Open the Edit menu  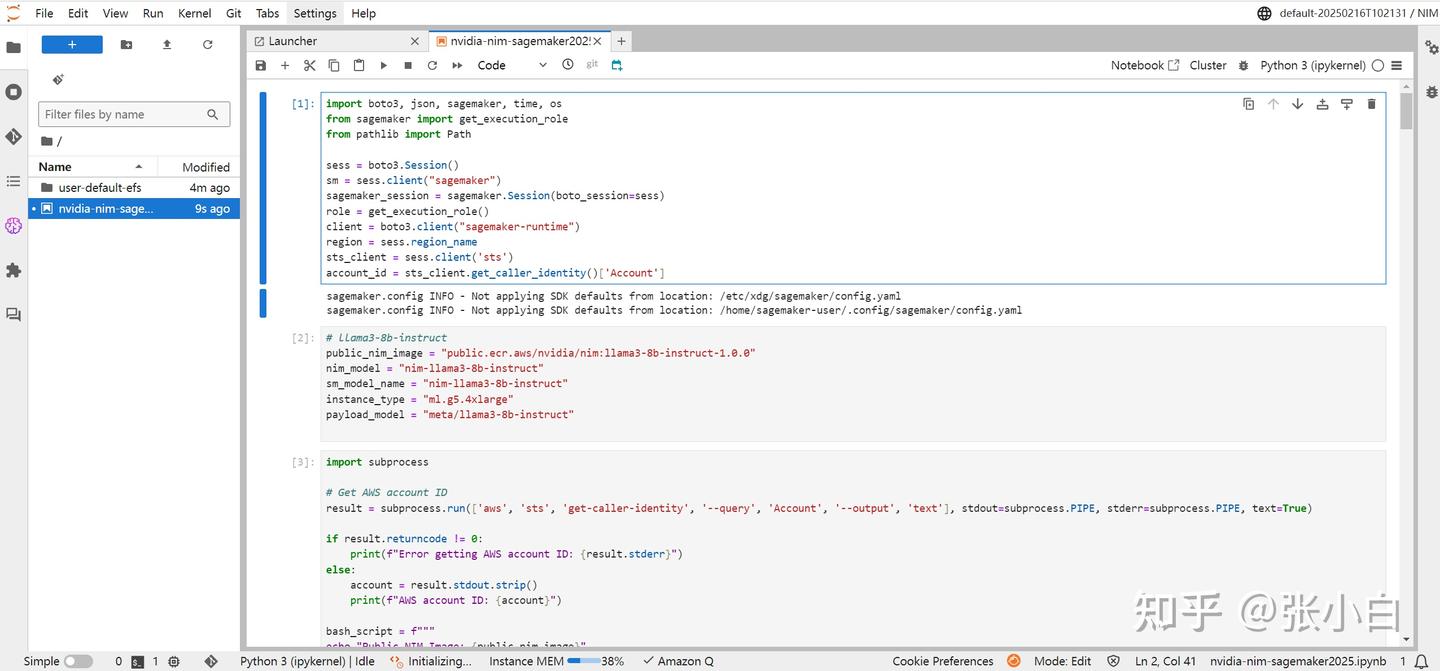click(78, 13)
